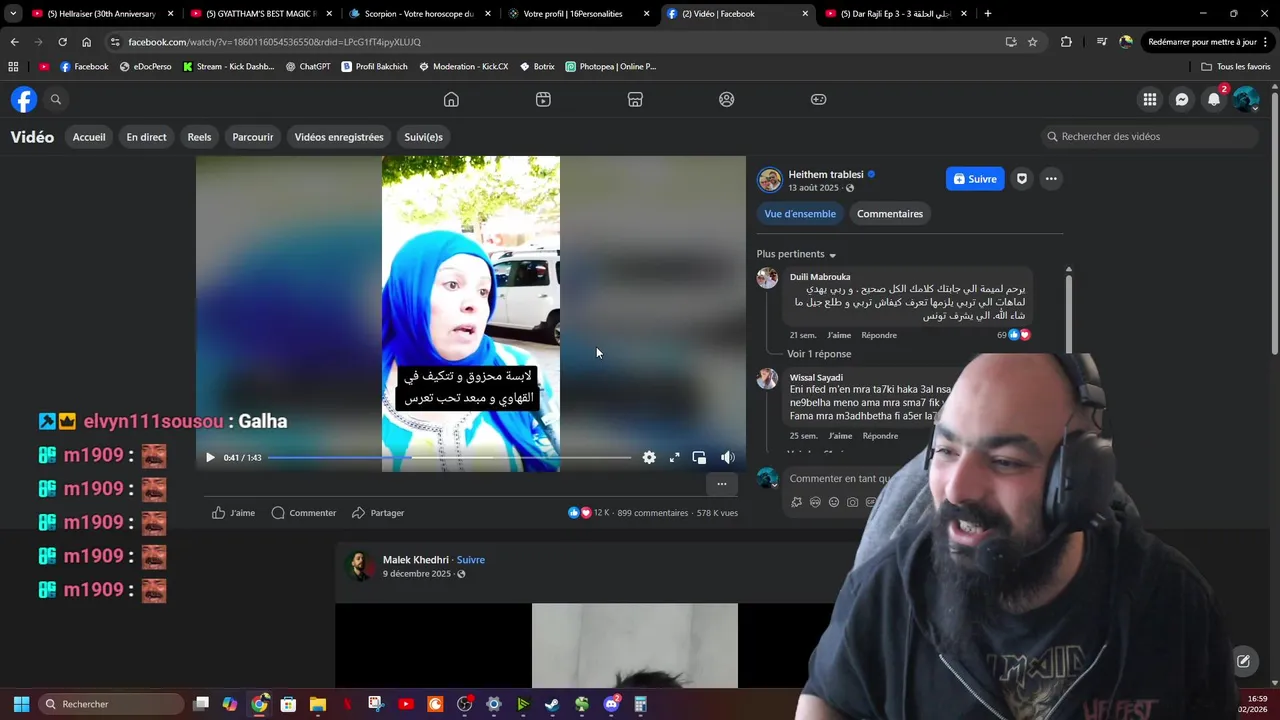Screen dimensions: 1280x720
Task: Open the Windows Start menu
Action: pyautogui.click(x=21, y=704)
